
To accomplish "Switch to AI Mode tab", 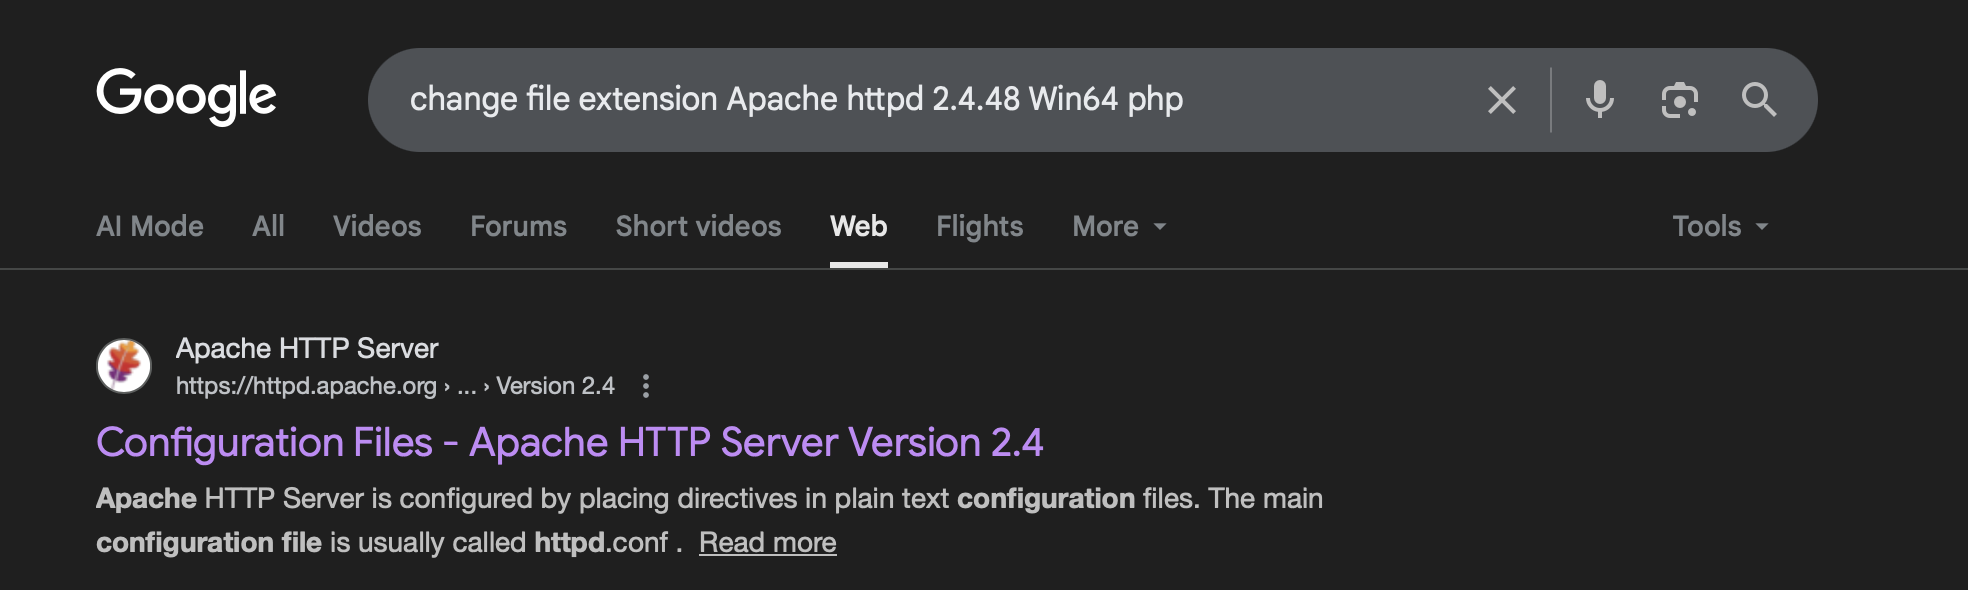I will (x=150, y=227).
